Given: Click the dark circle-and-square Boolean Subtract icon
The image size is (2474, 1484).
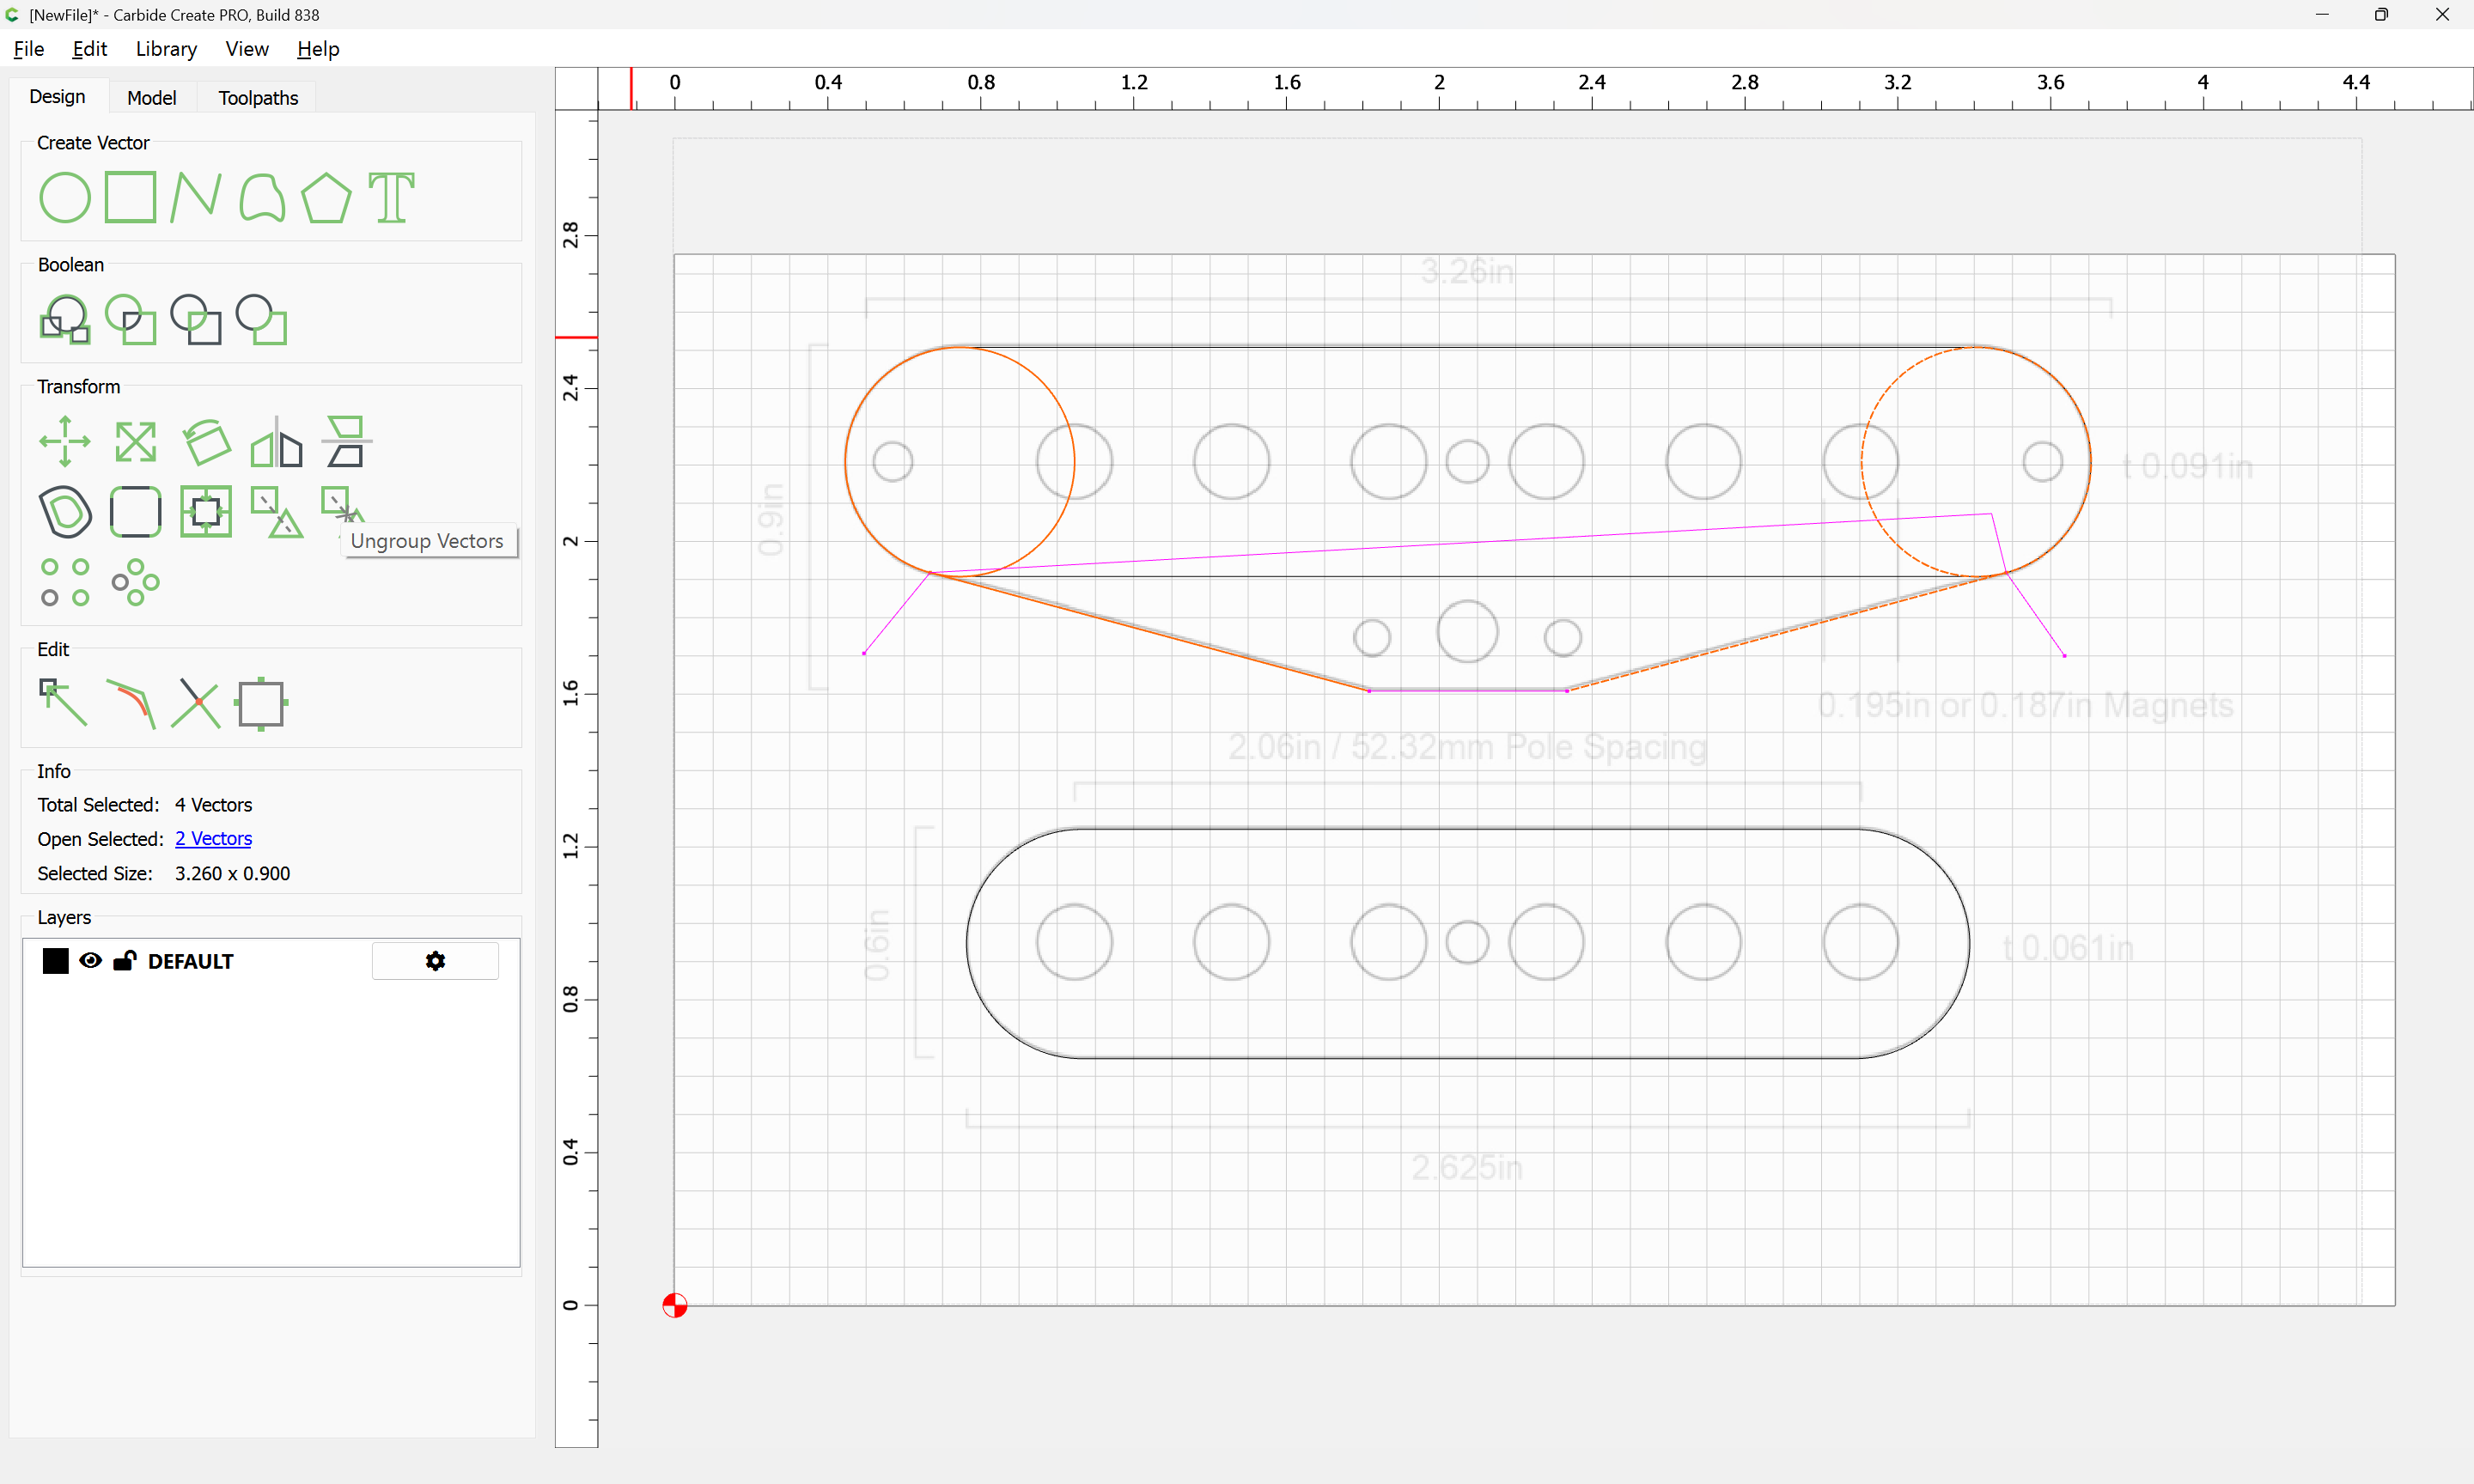Looking at the screenshot, I should (x=196, y=320).
